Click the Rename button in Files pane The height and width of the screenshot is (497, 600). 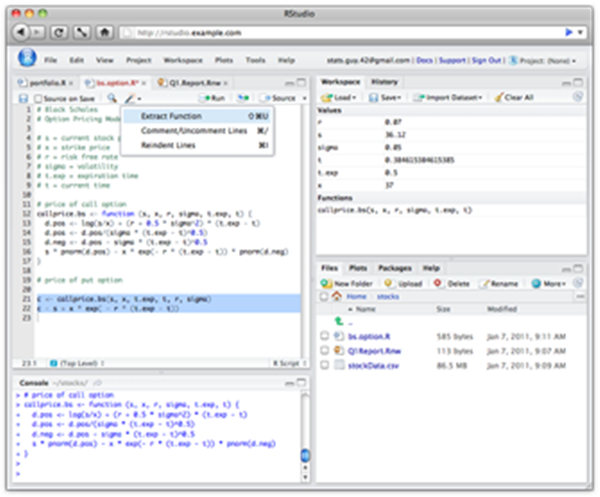pos(500,284)
